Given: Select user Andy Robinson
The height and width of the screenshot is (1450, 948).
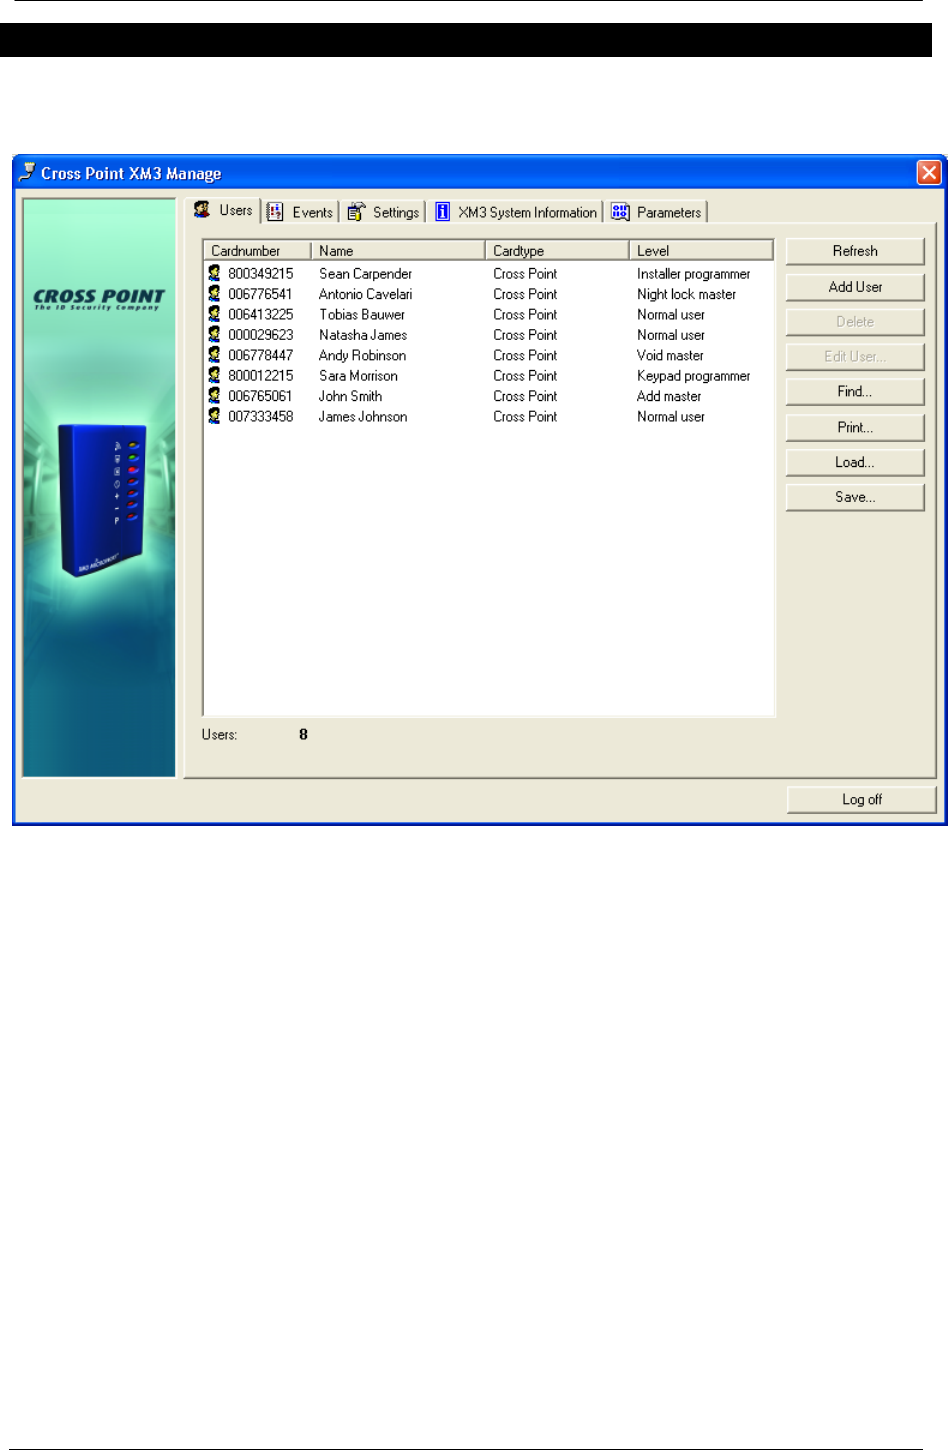Looking at the screenshot, I should pos(362,356).
